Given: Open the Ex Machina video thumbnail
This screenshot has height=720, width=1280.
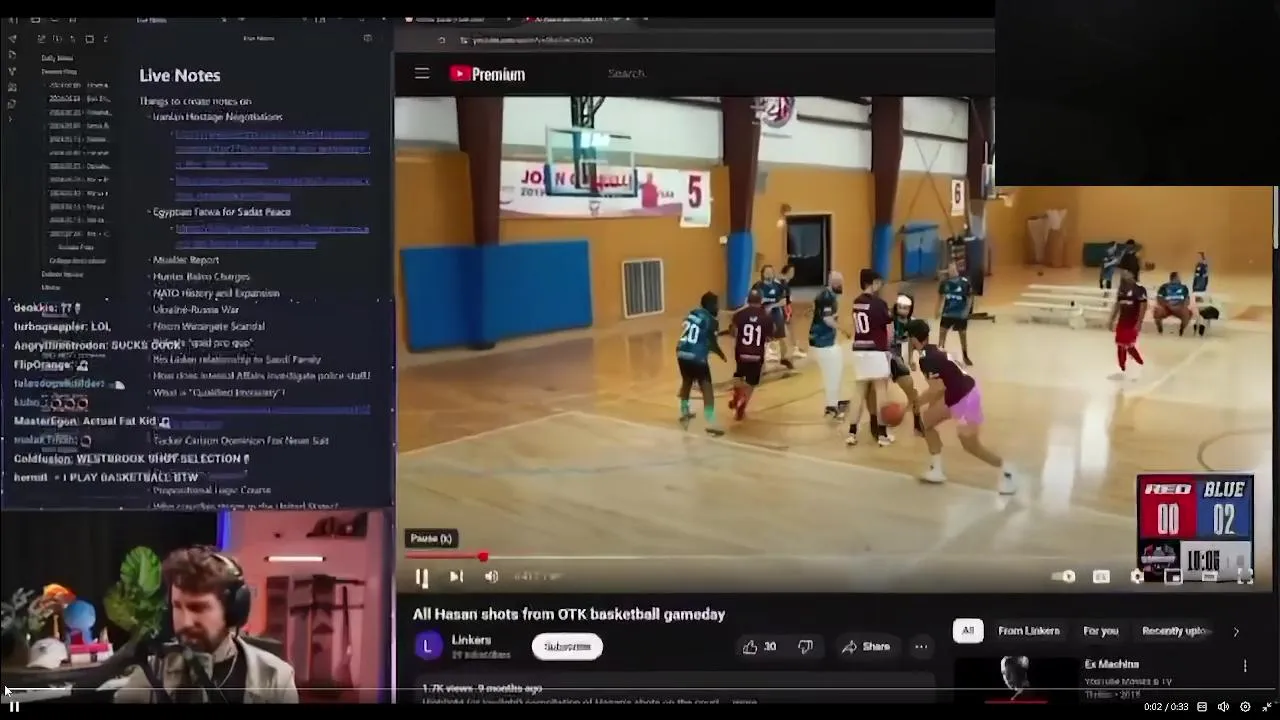Looking at the screenshot, I should pos(1014,678).
